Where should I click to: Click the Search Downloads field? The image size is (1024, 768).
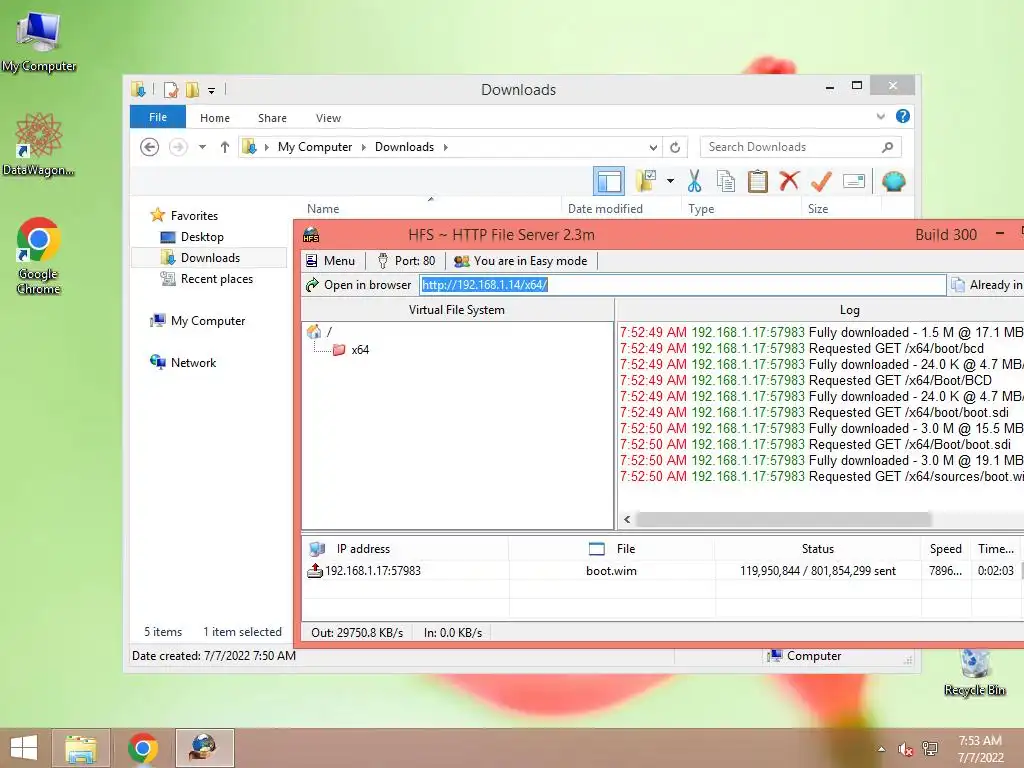click(801, 147)
